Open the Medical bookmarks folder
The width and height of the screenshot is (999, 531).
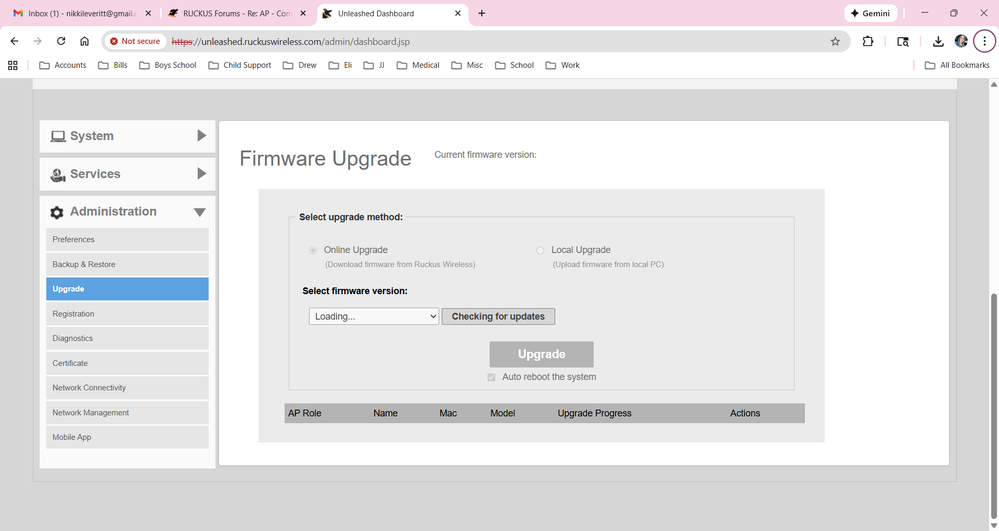pyautogui.click(x=418, y=65)
